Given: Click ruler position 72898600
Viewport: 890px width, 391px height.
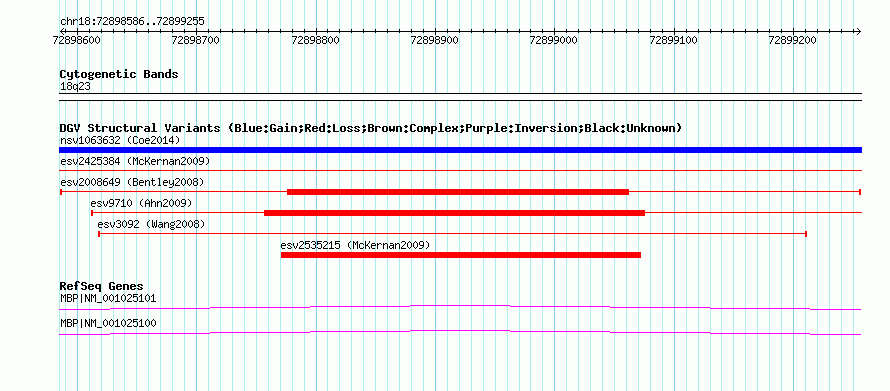Looking at the screenshot, I should [77, 40].
